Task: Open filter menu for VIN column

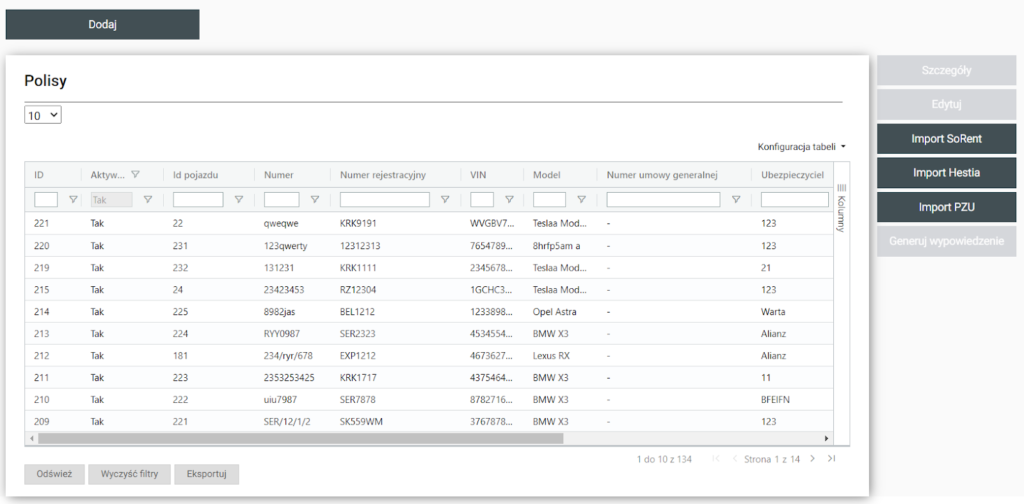Action: pos(509,200)
